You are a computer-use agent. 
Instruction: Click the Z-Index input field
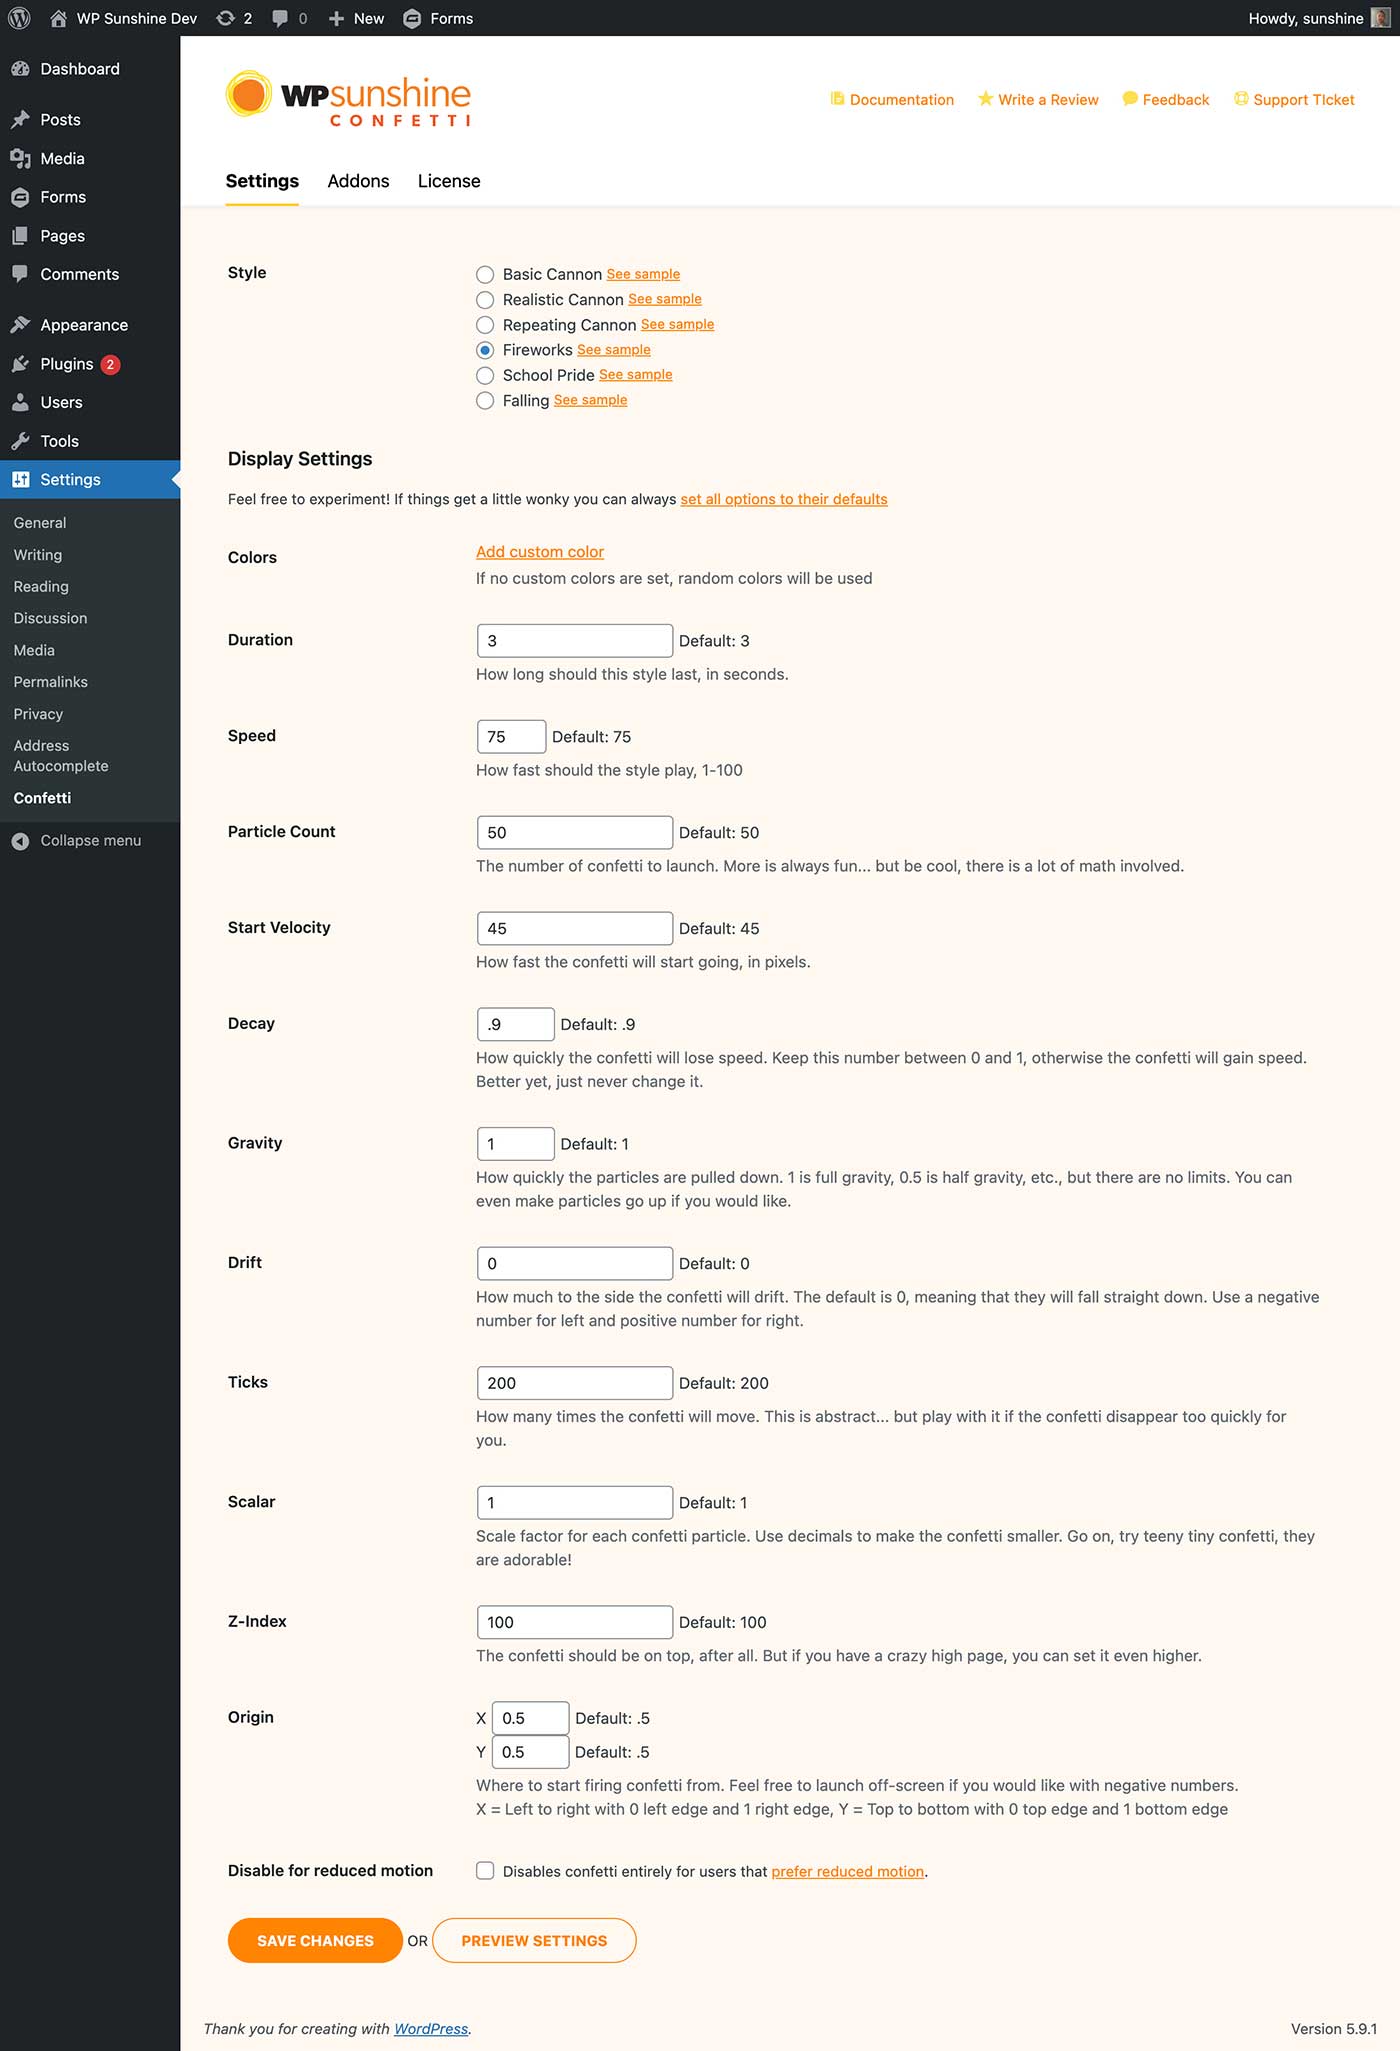click(x=575, y=1623)
